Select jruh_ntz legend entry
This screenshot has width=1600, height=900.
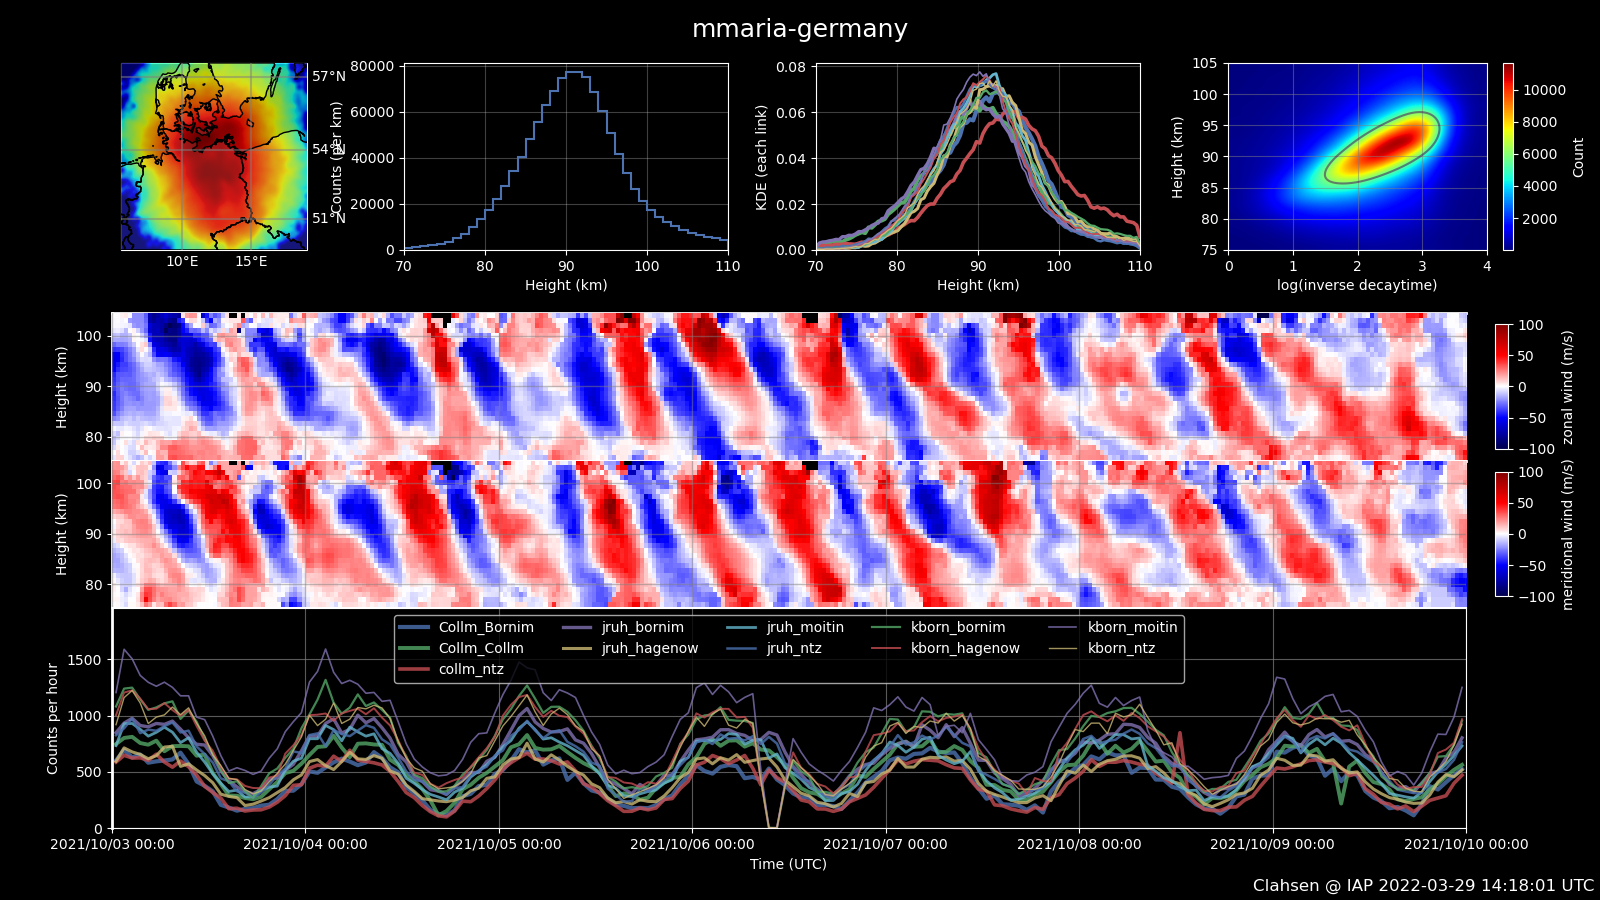[x=774, y=648]
